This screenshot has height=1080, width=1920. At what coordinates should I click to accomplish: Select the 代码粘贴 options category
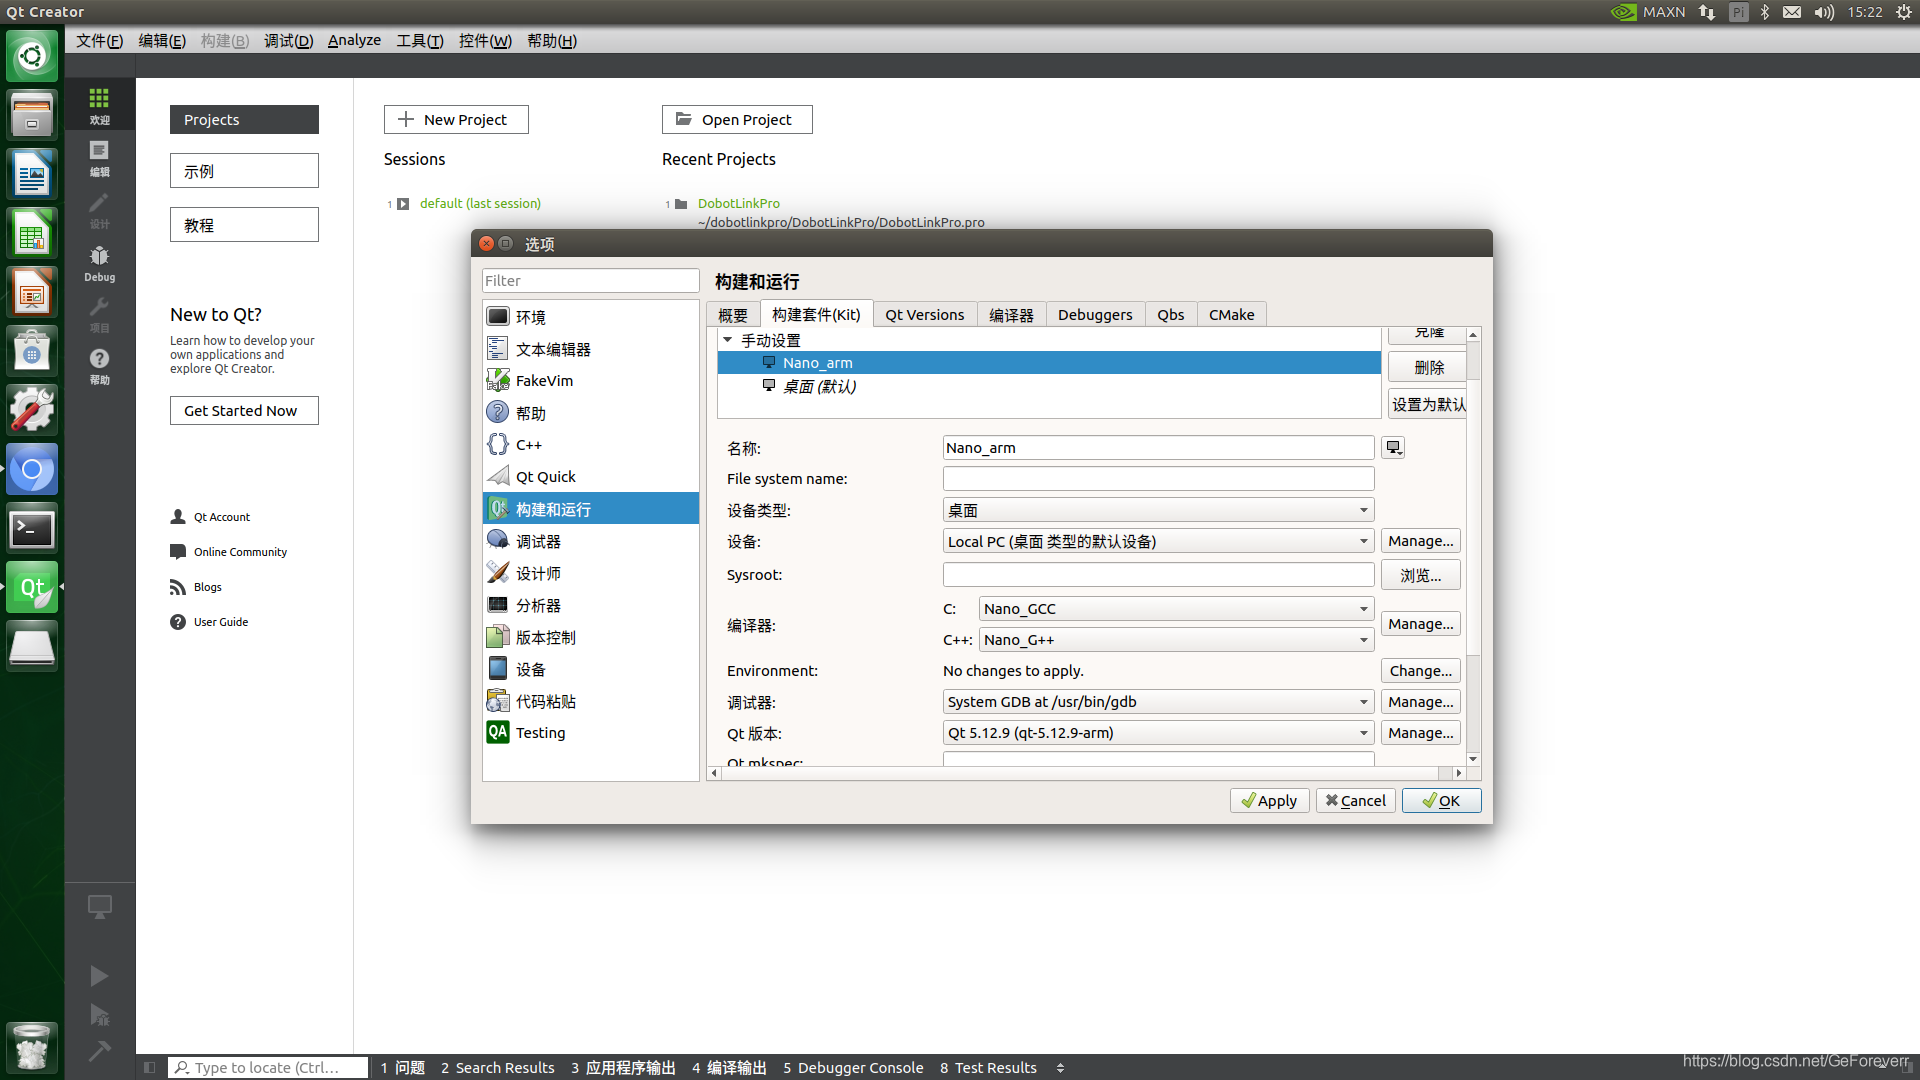[x=591, y=701]
